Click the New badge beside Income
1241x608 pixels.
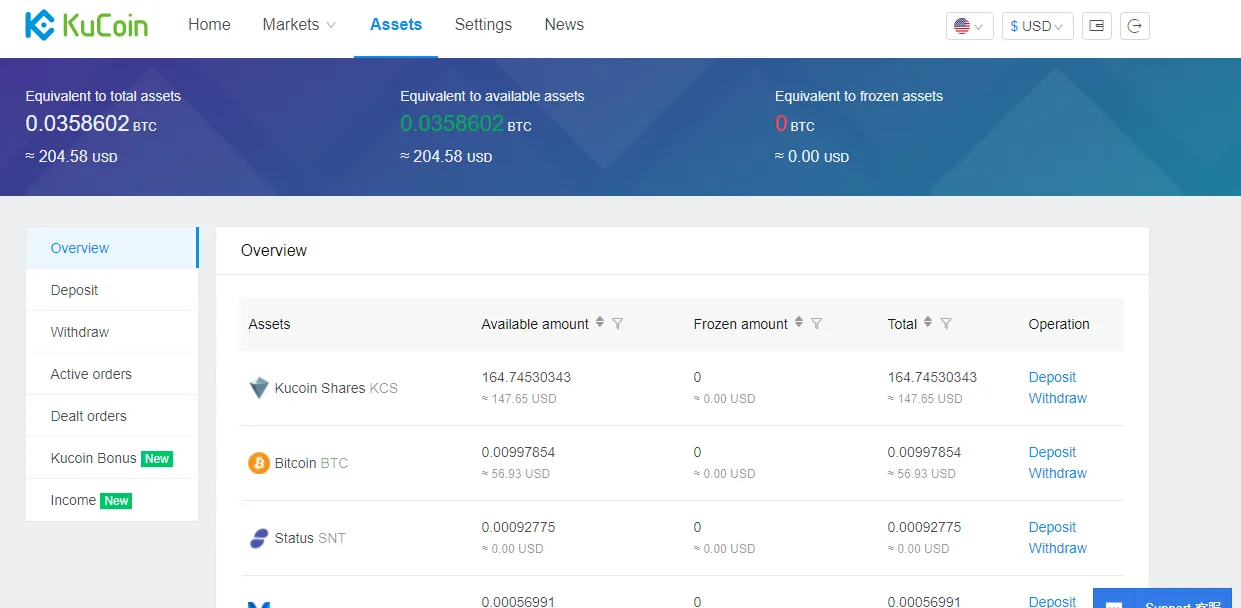click(116, 500)
